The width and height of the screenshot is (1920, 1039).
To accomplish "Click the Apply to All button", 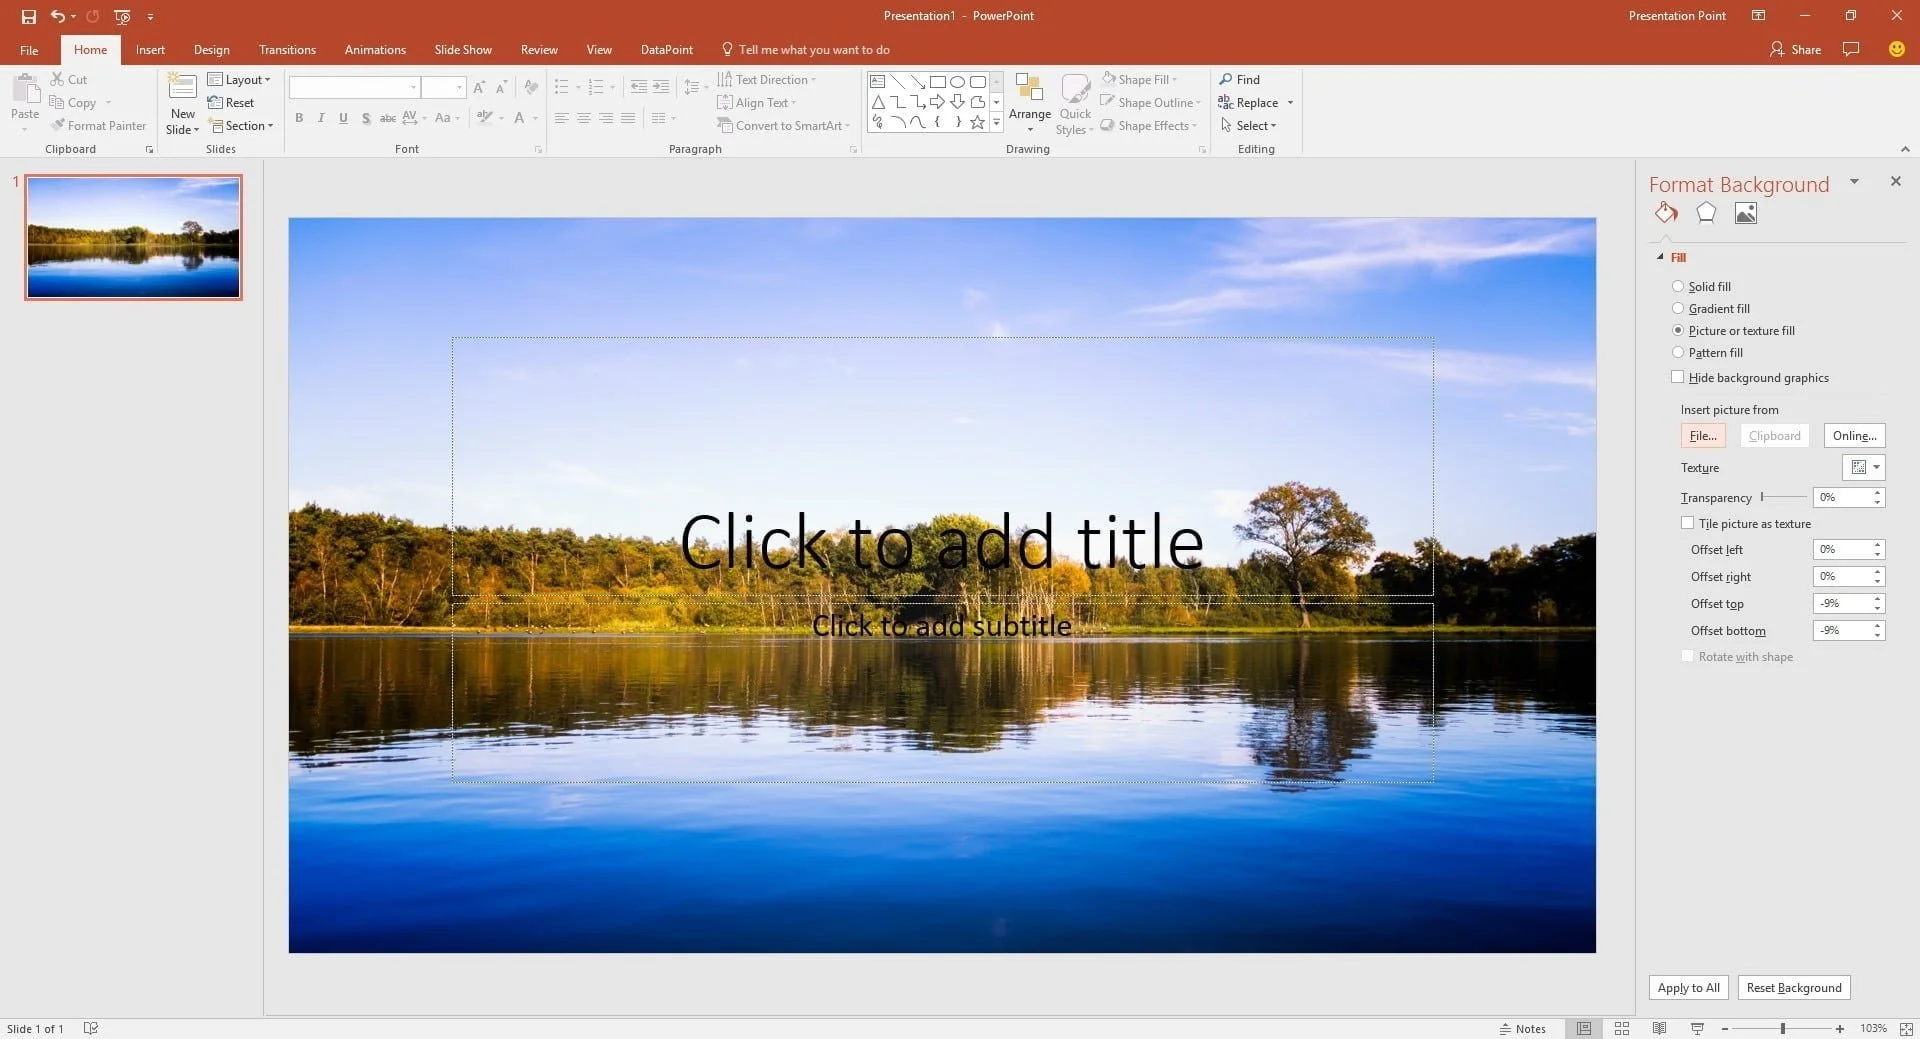I will pos(1687,987).
